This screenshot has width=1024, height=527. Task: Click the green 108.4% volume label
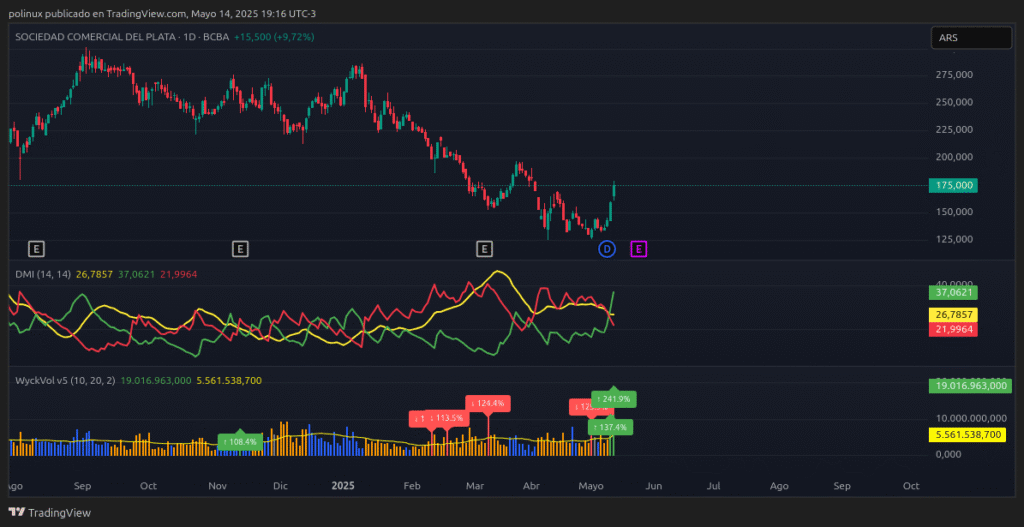coord(240,442)
